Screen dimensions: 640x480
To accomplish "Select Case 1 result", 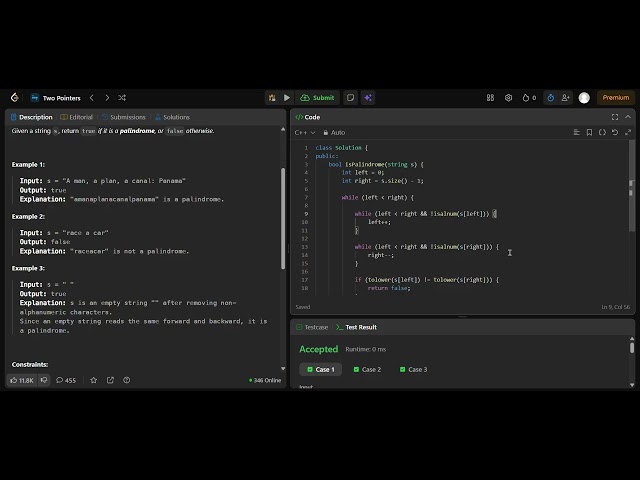I will (321, 369).
